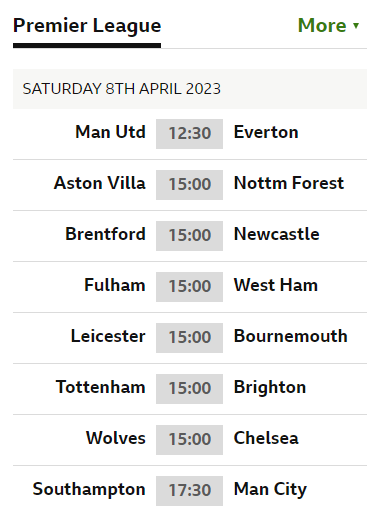Click the Wolves v Chelsea kick-off time
Viewport: 390px width, 522px height.
click(x=189, y=440)
